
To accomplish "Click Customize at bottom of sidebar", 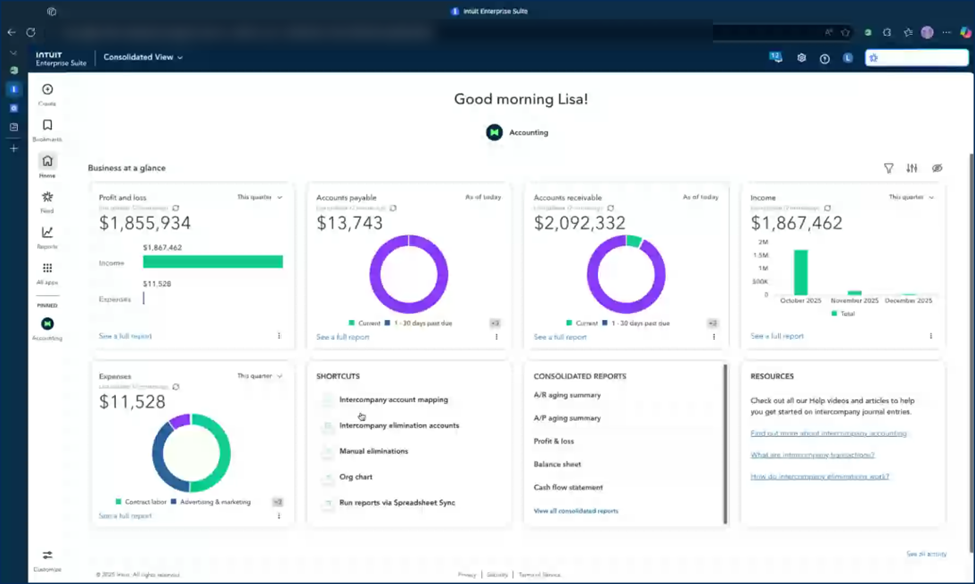I will click(x=47, y=556).
